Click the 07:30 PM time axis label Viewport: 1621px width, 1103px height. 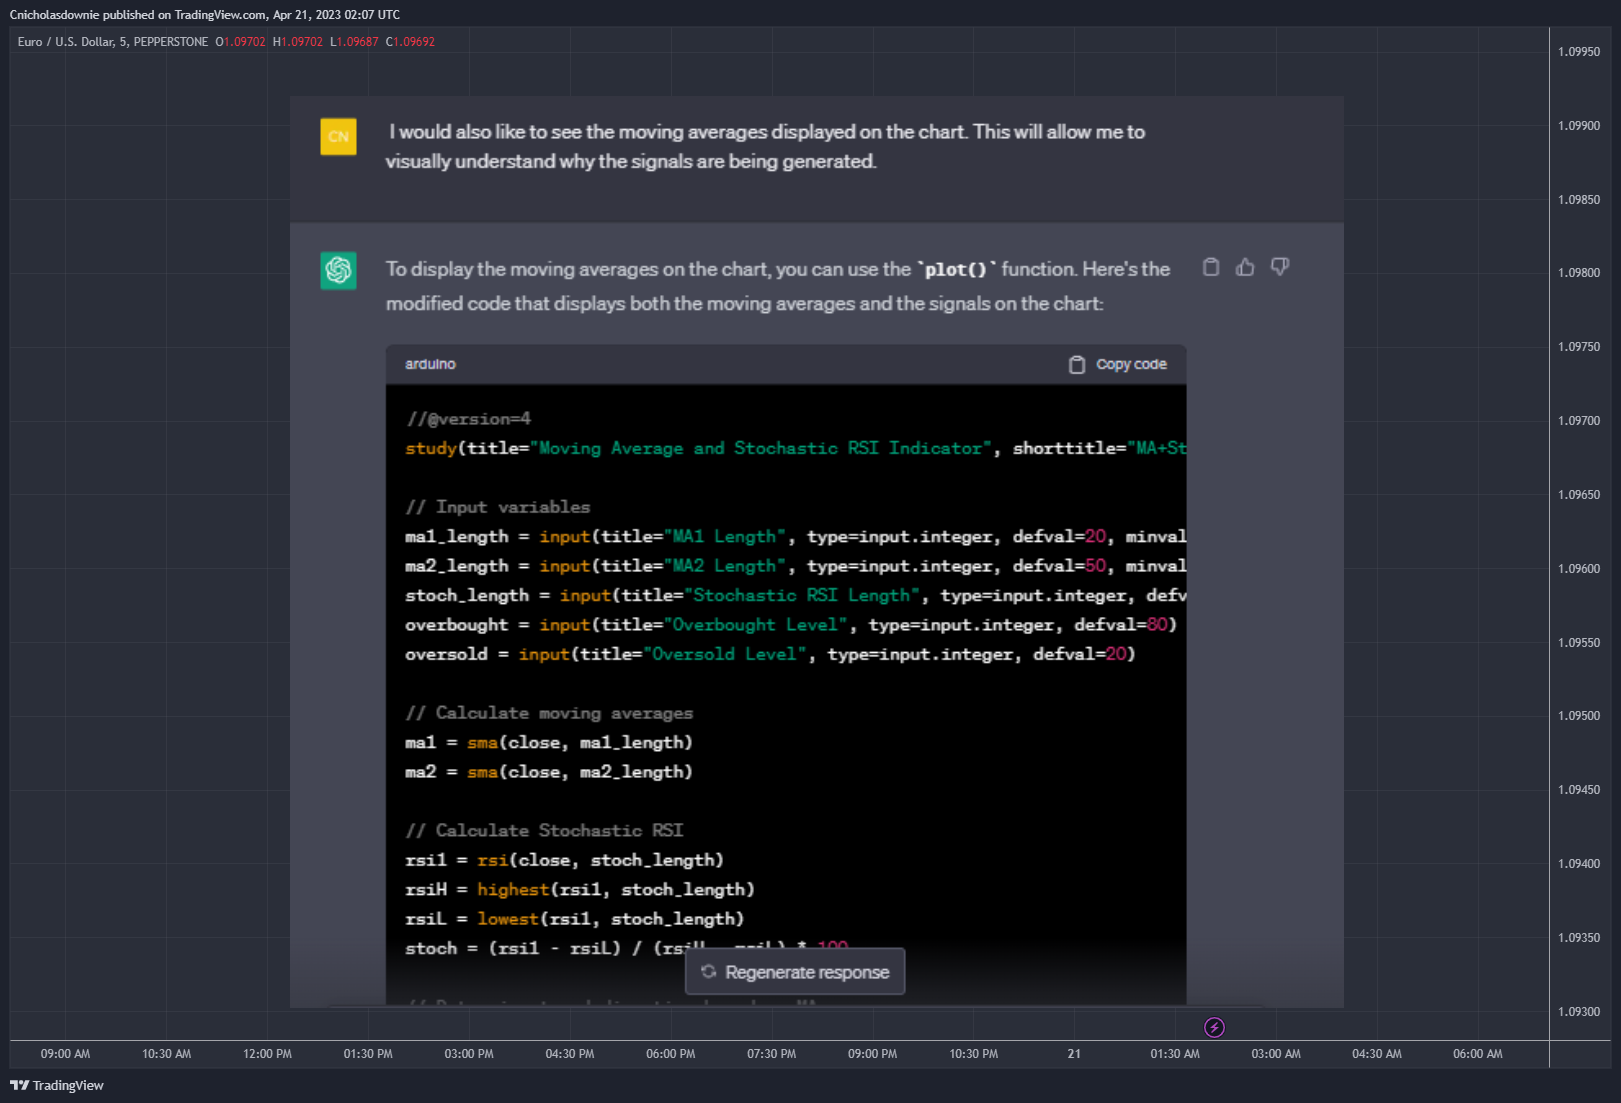point(771,1054)
